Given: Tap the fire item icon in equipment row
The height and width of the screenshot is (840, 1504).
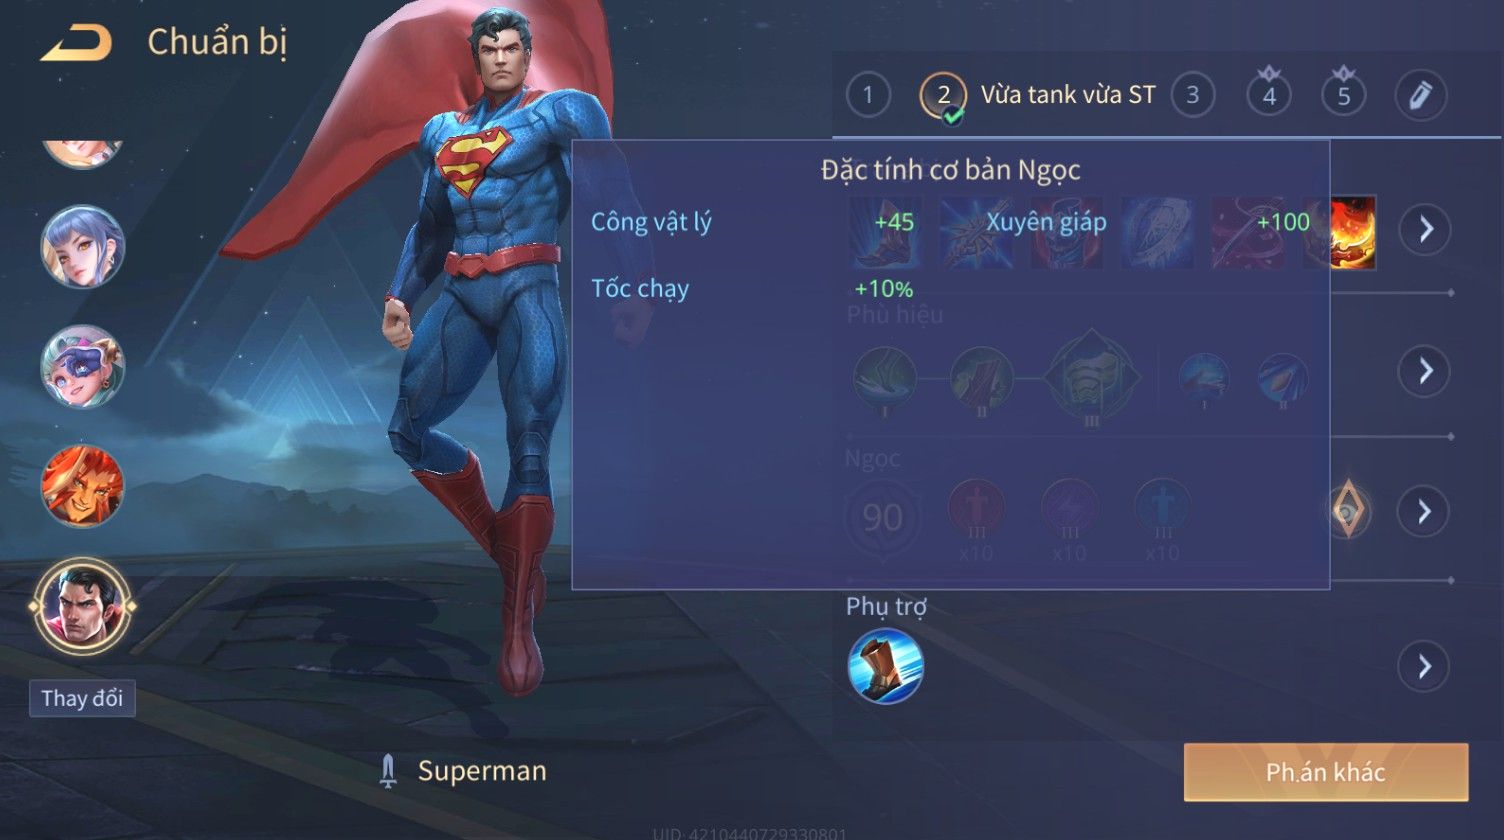Looking at the screenshot, I should [1352, 232].
